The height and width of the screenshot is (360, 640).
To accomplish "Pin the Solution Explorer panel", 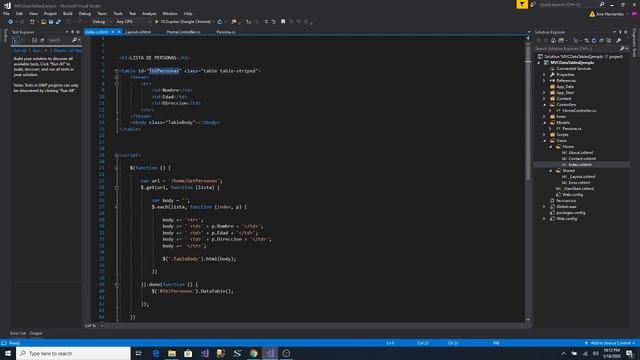I will pyautogui.click(x=620, y=32).
